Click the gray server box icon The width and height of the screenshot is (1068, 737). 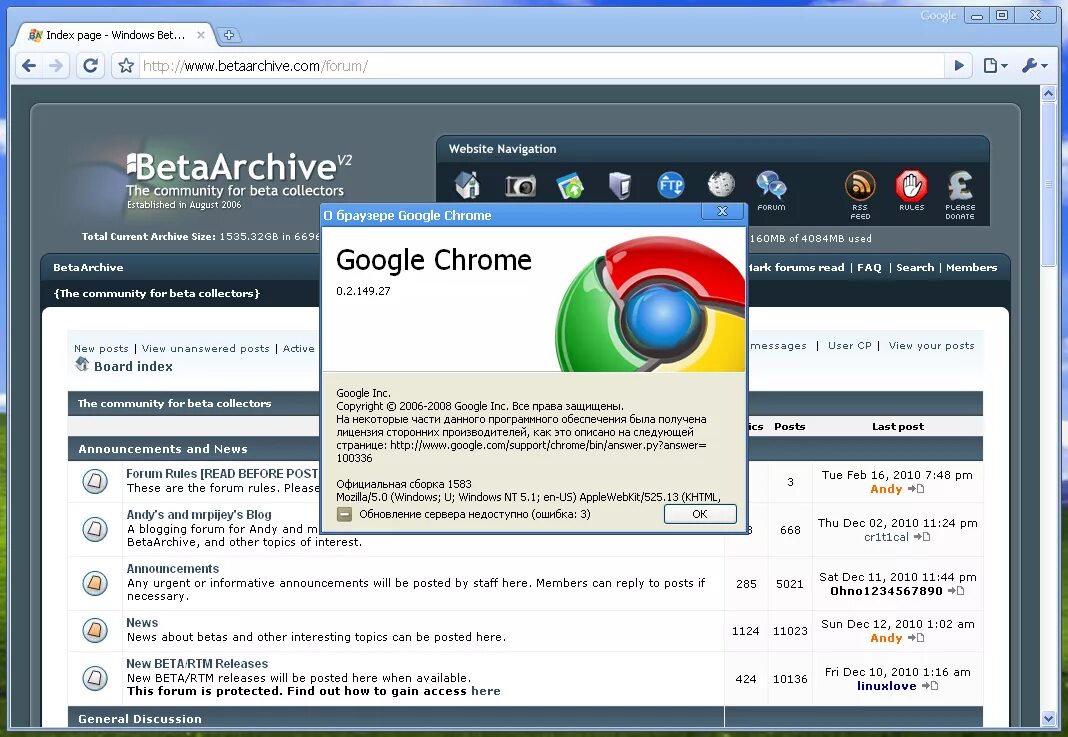click(x=619, y=185)
